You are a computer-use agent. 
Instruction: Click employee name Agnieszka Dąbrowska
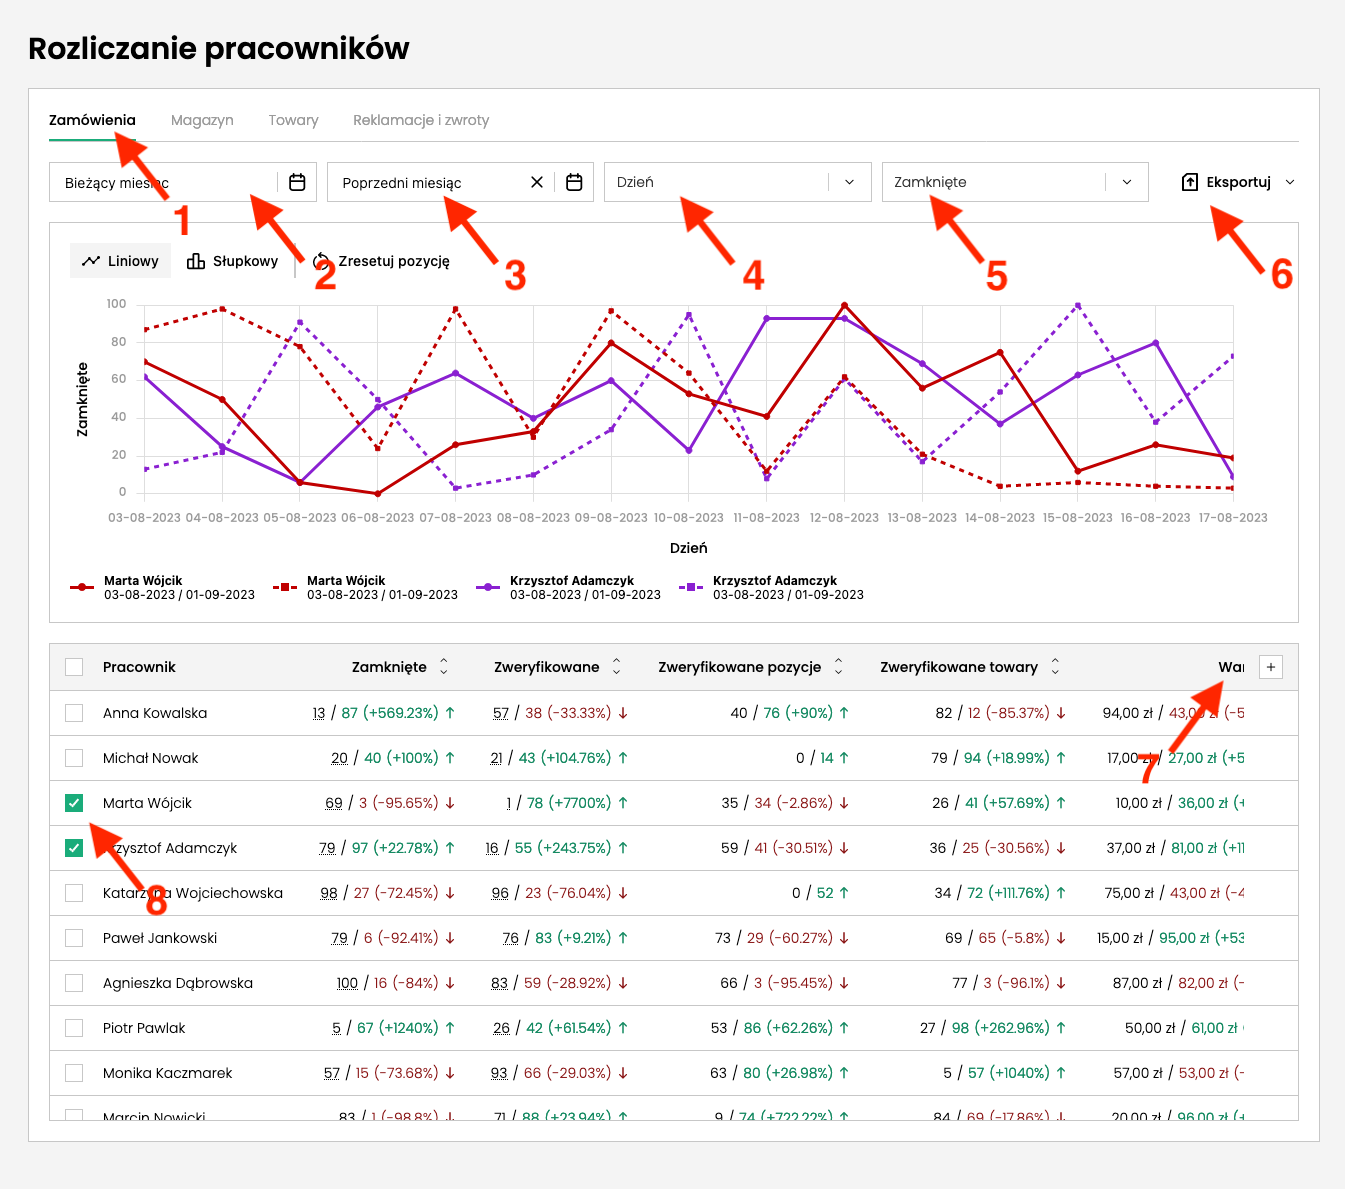[x=178, y=983]
